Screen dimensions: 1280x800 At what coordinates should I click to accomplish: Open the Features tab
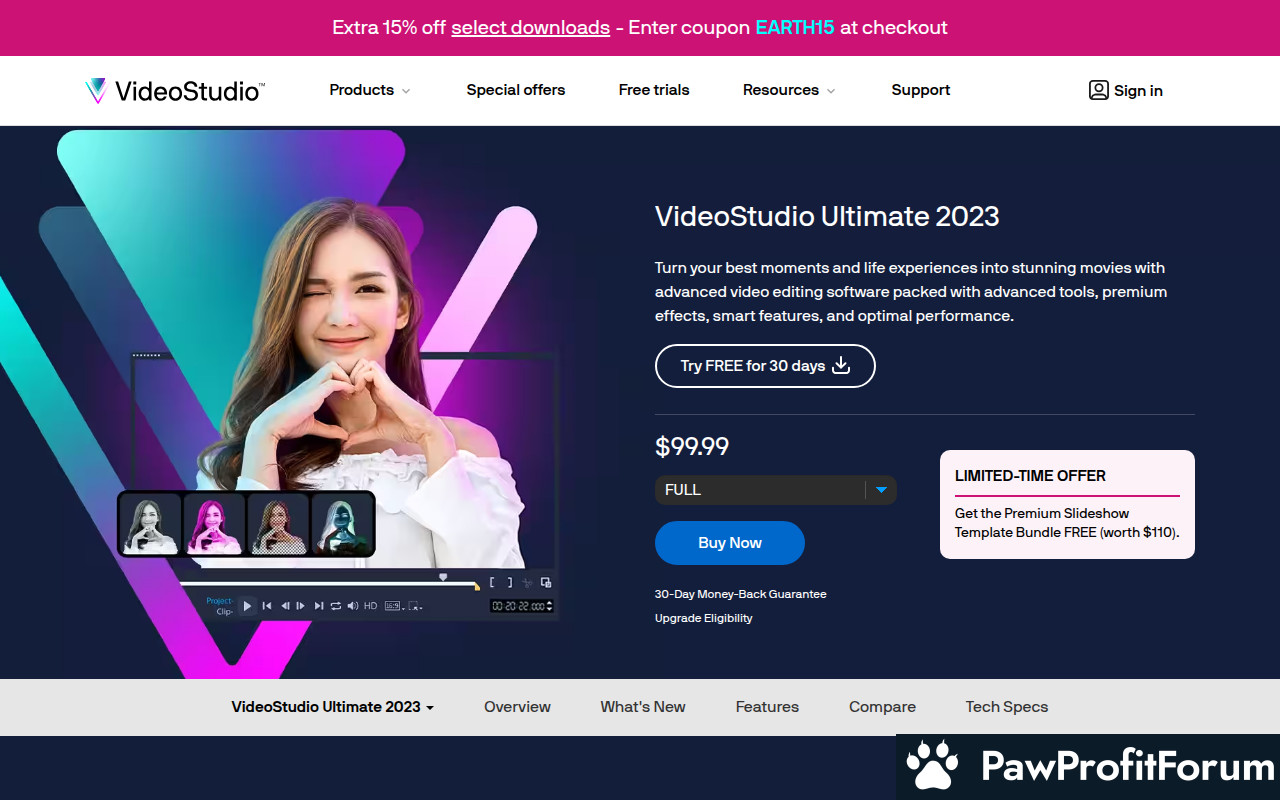pyautogui.click(x=767, y=707)
